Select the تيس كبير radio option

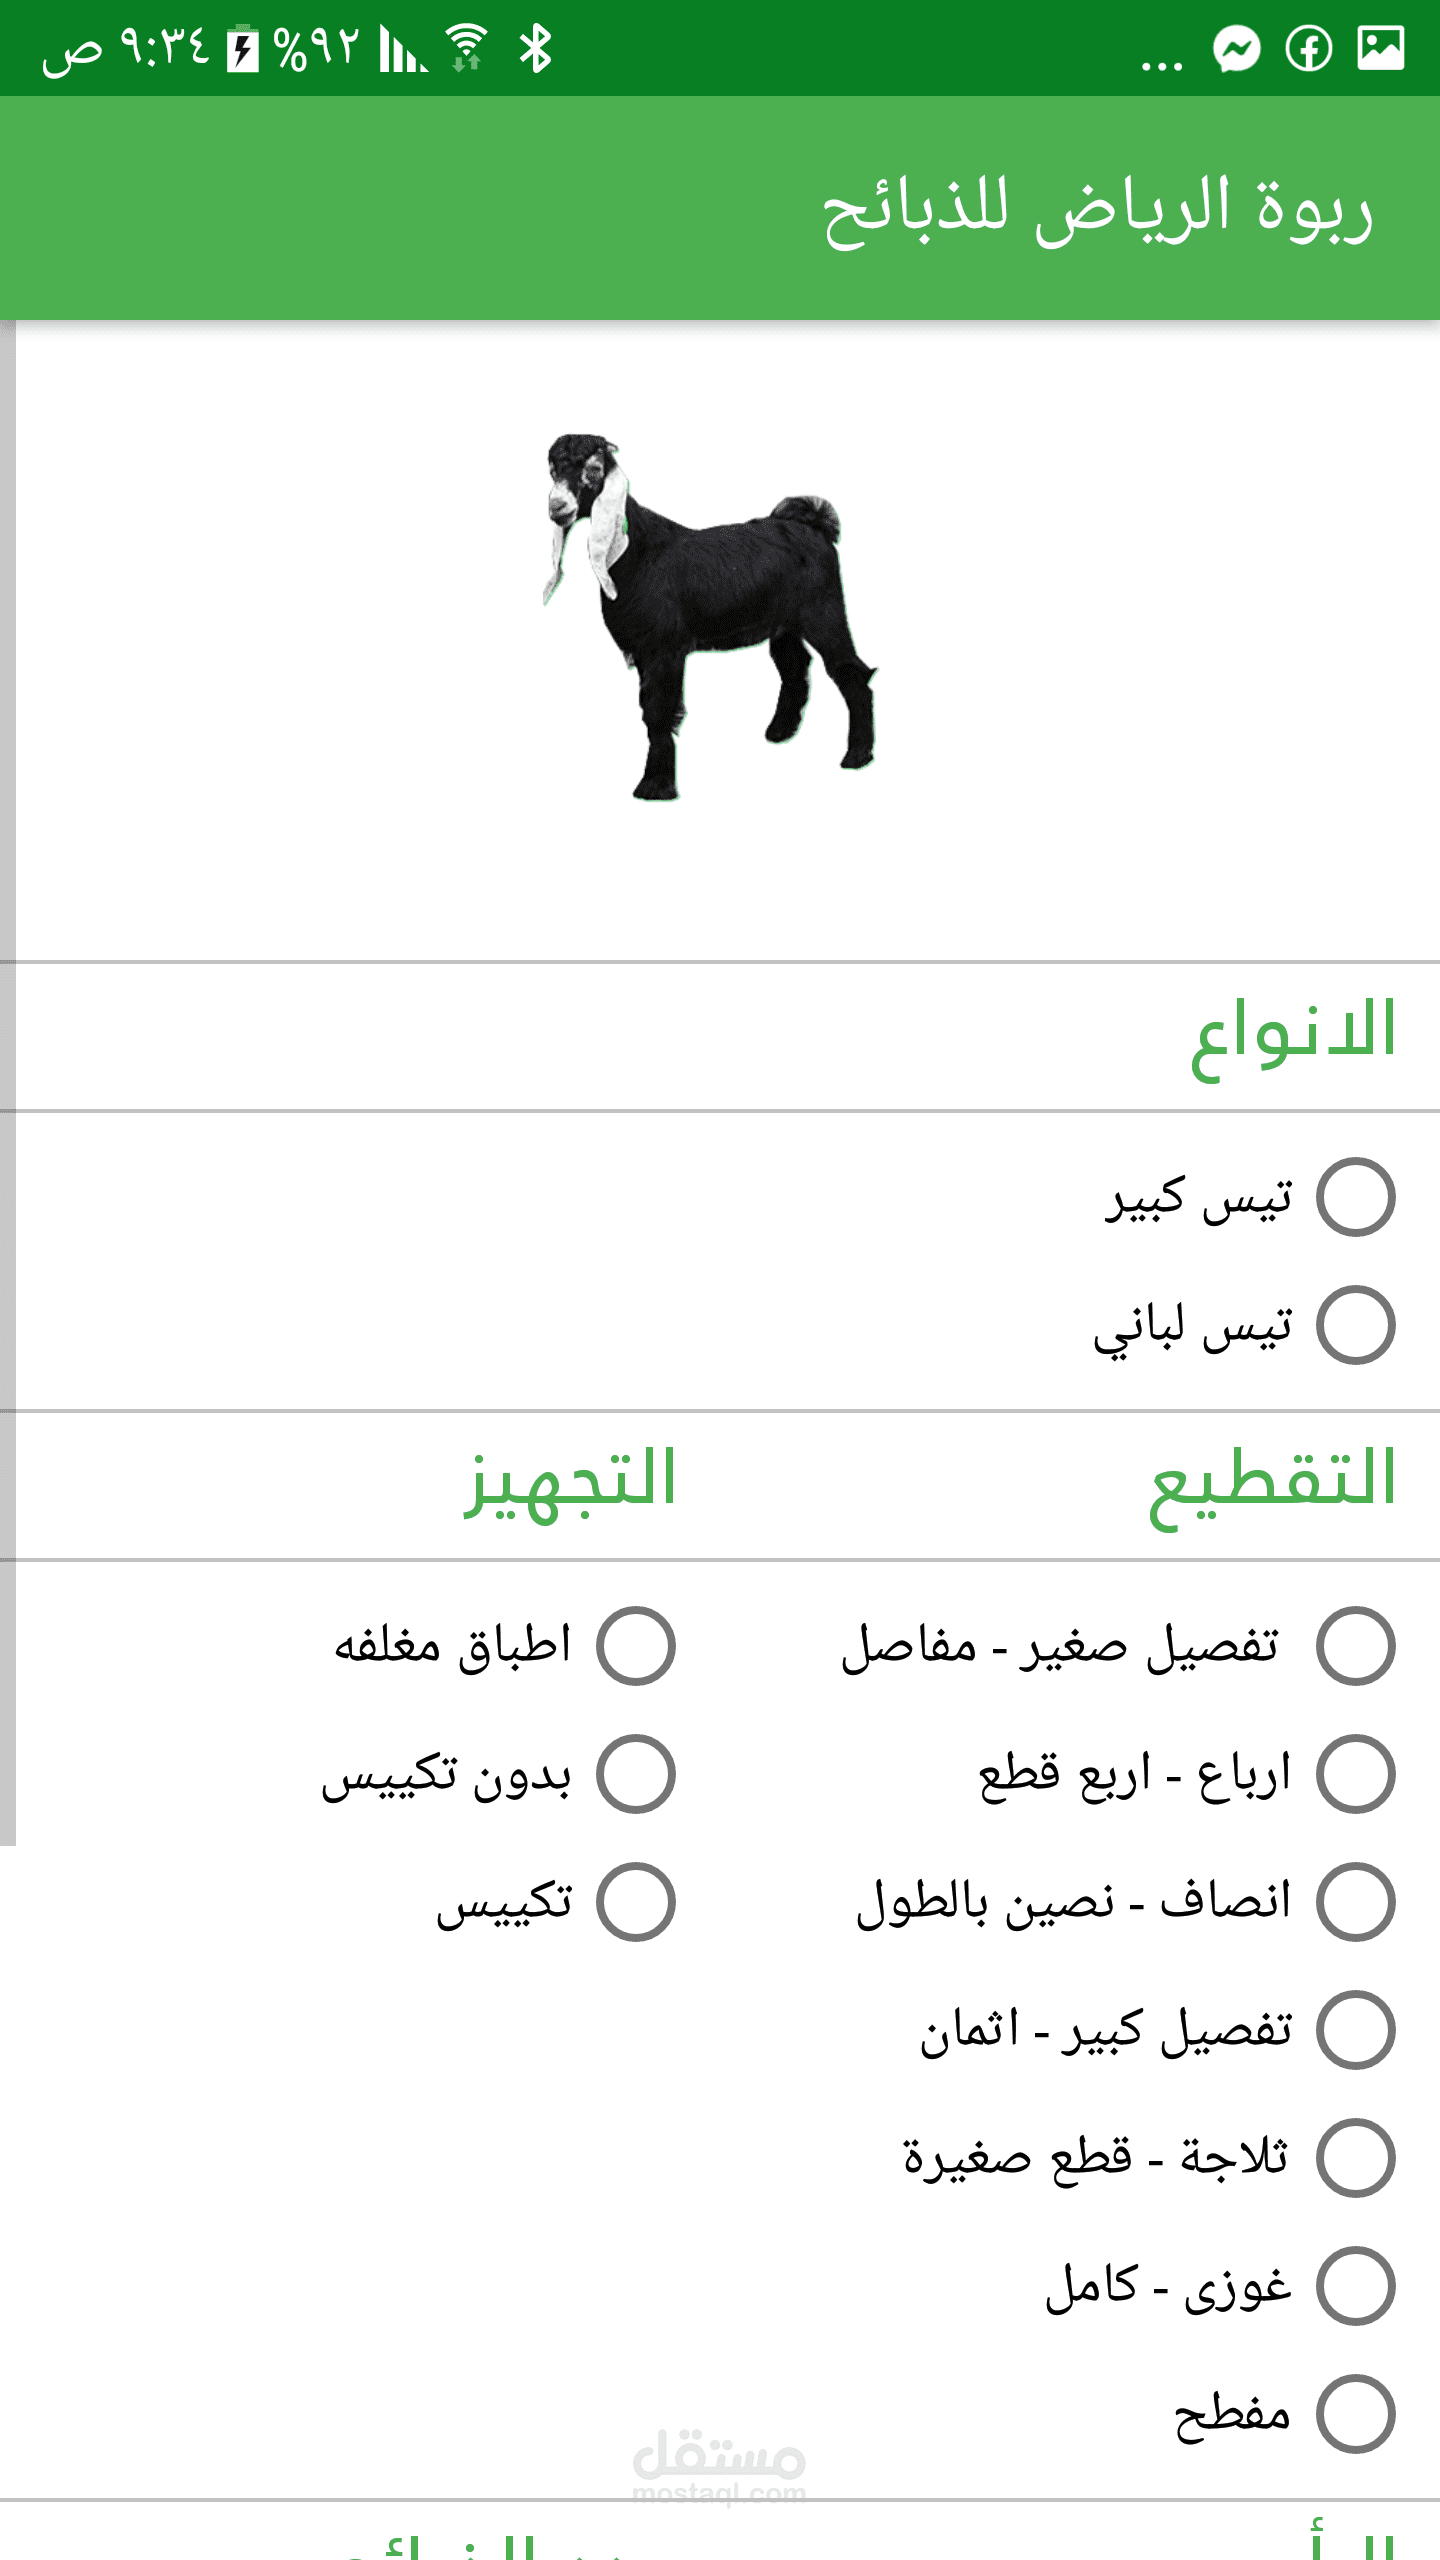tap(1355, 1197)
